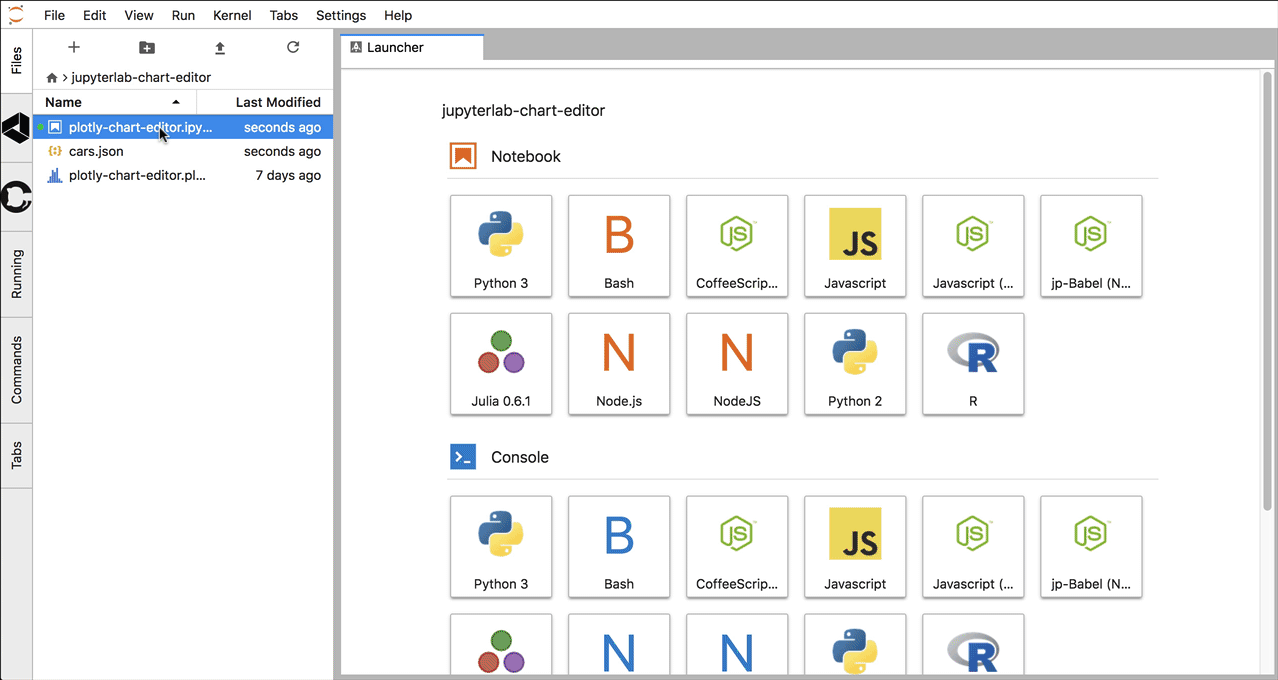Viewport: 1278px width, 680px height.
Task: Launch a Julia 0.6.1 notebook
Action: click(x=501, y=364)
